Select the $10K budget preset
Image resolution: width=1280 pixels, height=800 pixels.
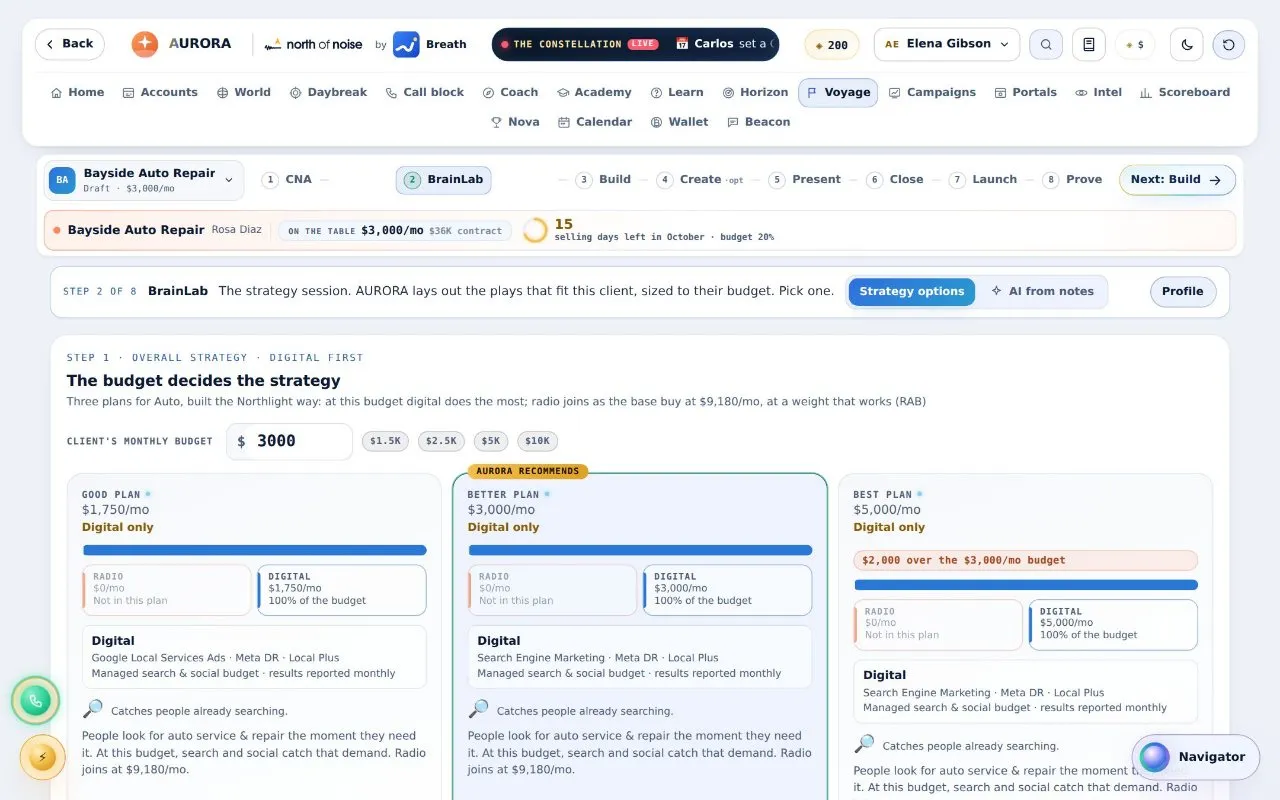[537, 441]
